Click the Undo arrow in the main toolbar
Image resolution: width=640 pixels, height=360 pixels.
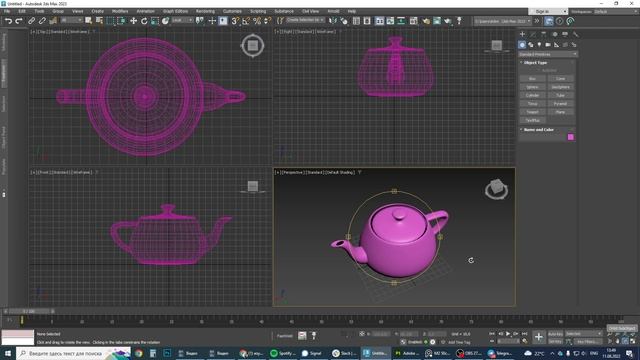coord(8,21)
